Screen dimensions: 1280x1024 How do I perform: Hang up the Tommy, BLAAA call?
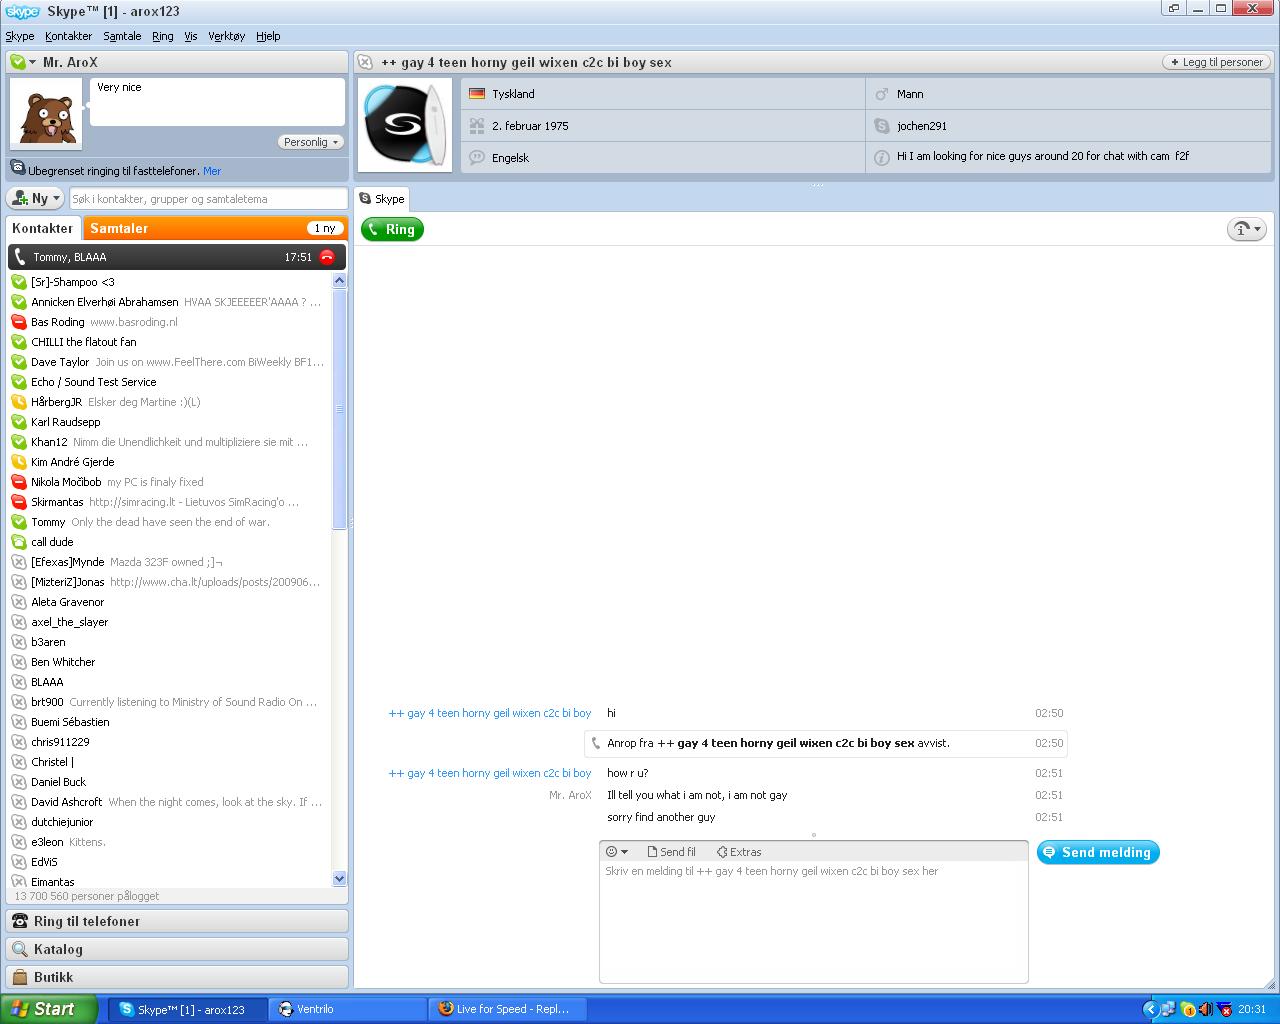tap(327, 257)
